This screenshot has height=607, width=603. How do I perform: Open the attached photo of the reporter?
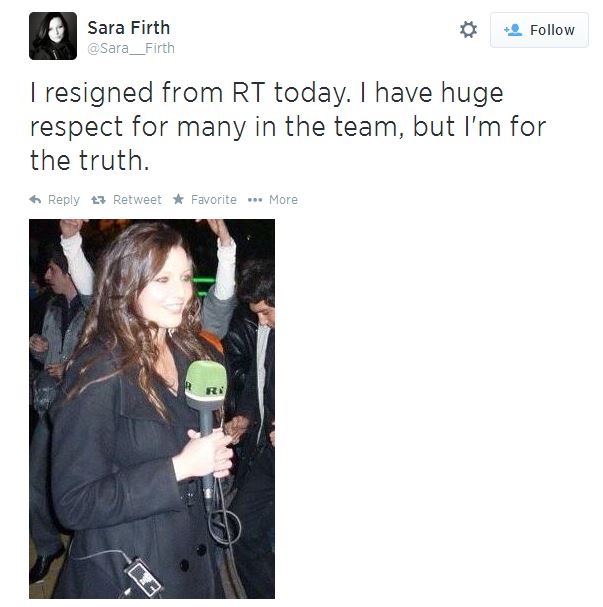click(152, 409)
